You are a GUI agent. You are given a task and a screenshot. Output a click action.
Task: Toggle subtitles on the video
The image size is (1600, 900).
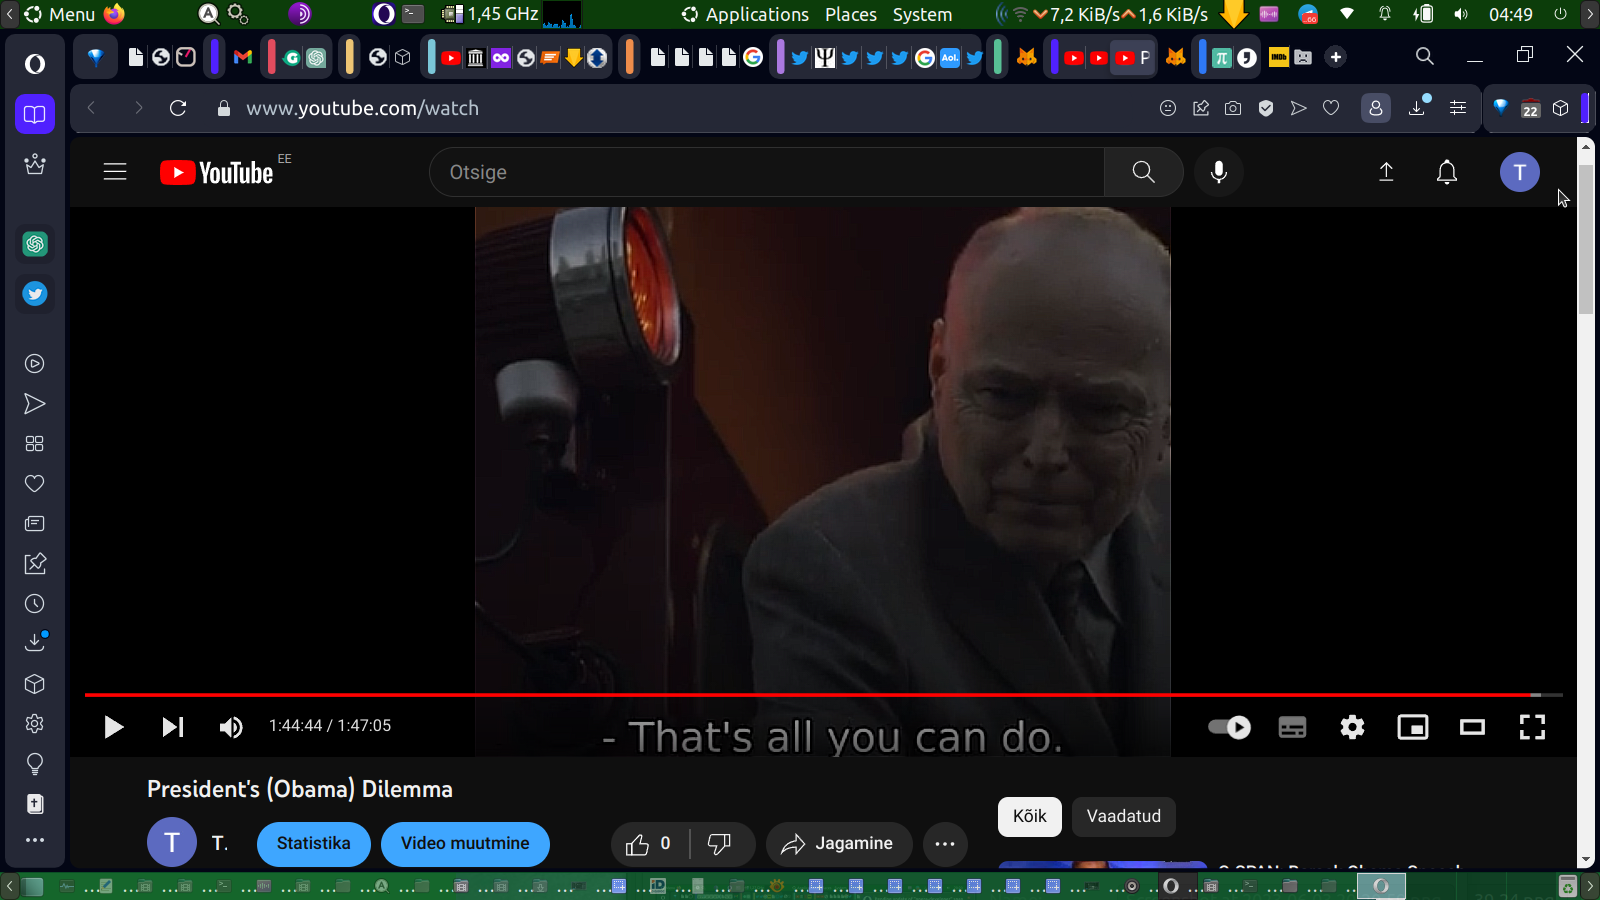pyautogui.click(x=1292, y=727)
